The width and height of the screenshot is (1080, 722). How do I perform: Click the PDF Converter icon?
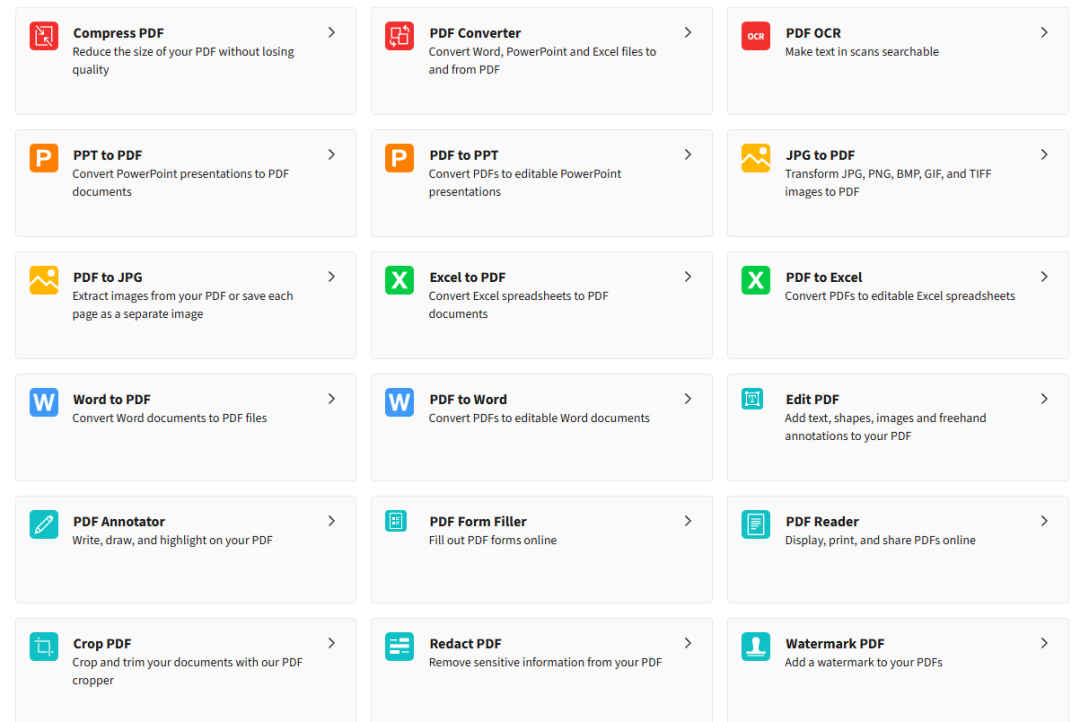click(x=399, y=36)
